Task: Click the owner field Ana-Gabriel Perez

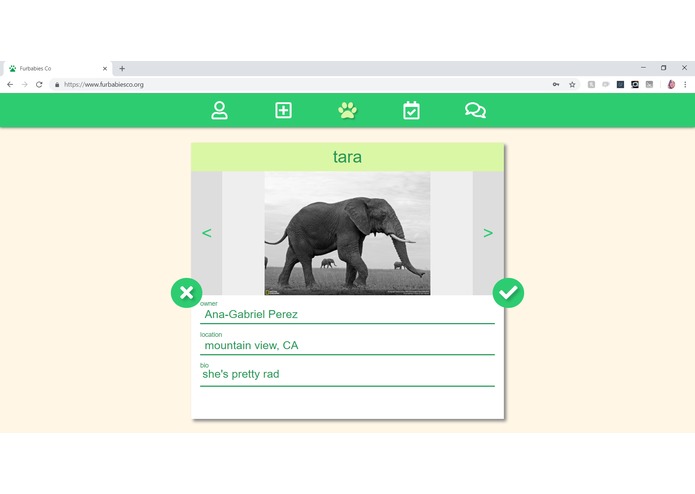Action: pos(348,315)
